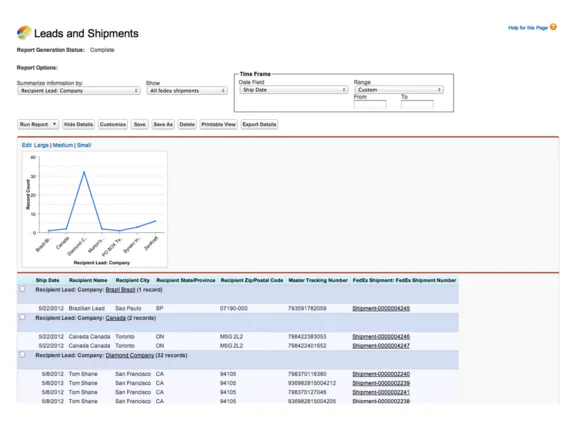Open the Shipment-0000004245 link
The height and width of the screenshot is (424, 573).
(x=381, y=308)
